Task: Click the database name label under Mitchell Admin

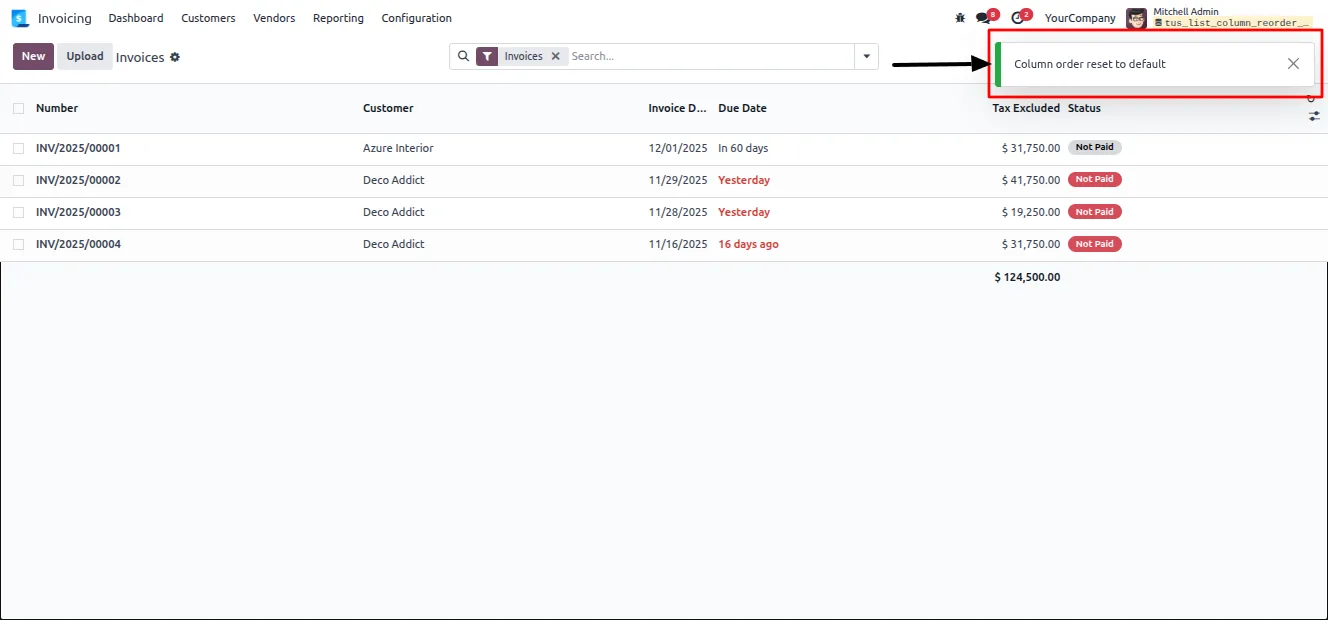Action: pos(1232,23)
